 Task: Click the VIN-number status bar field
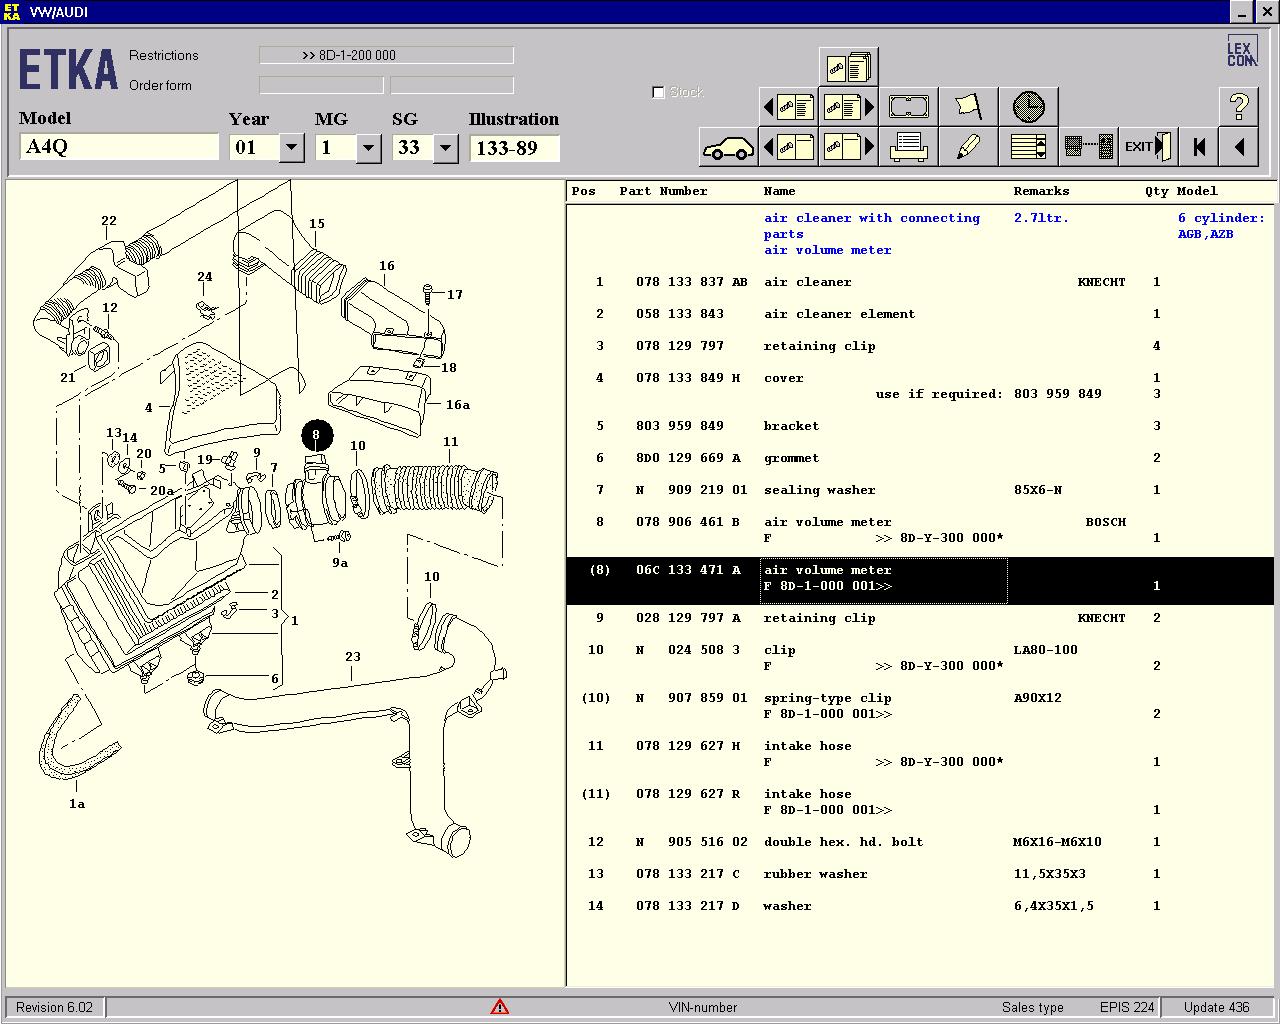pos(703,1007)
